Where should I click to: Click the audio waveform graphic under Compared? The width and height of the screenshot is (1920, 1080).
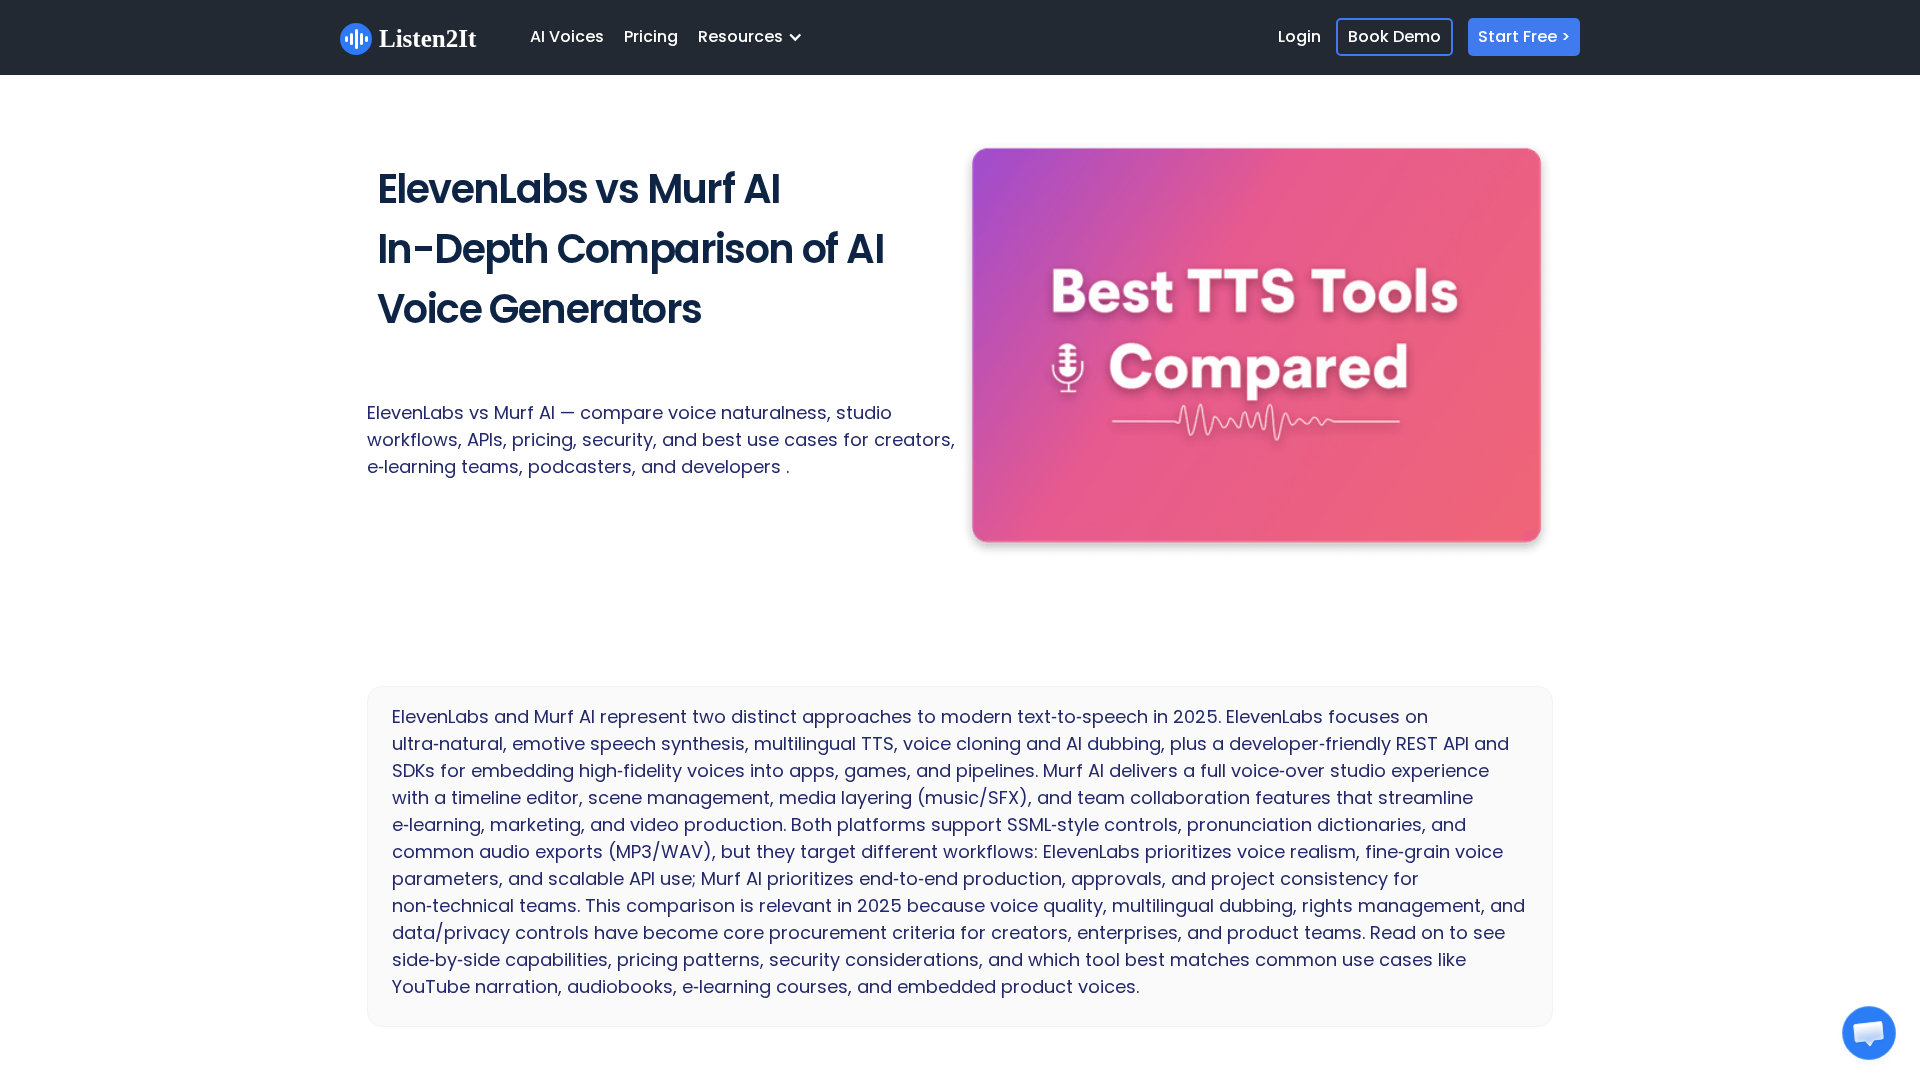pos(1255,421)
